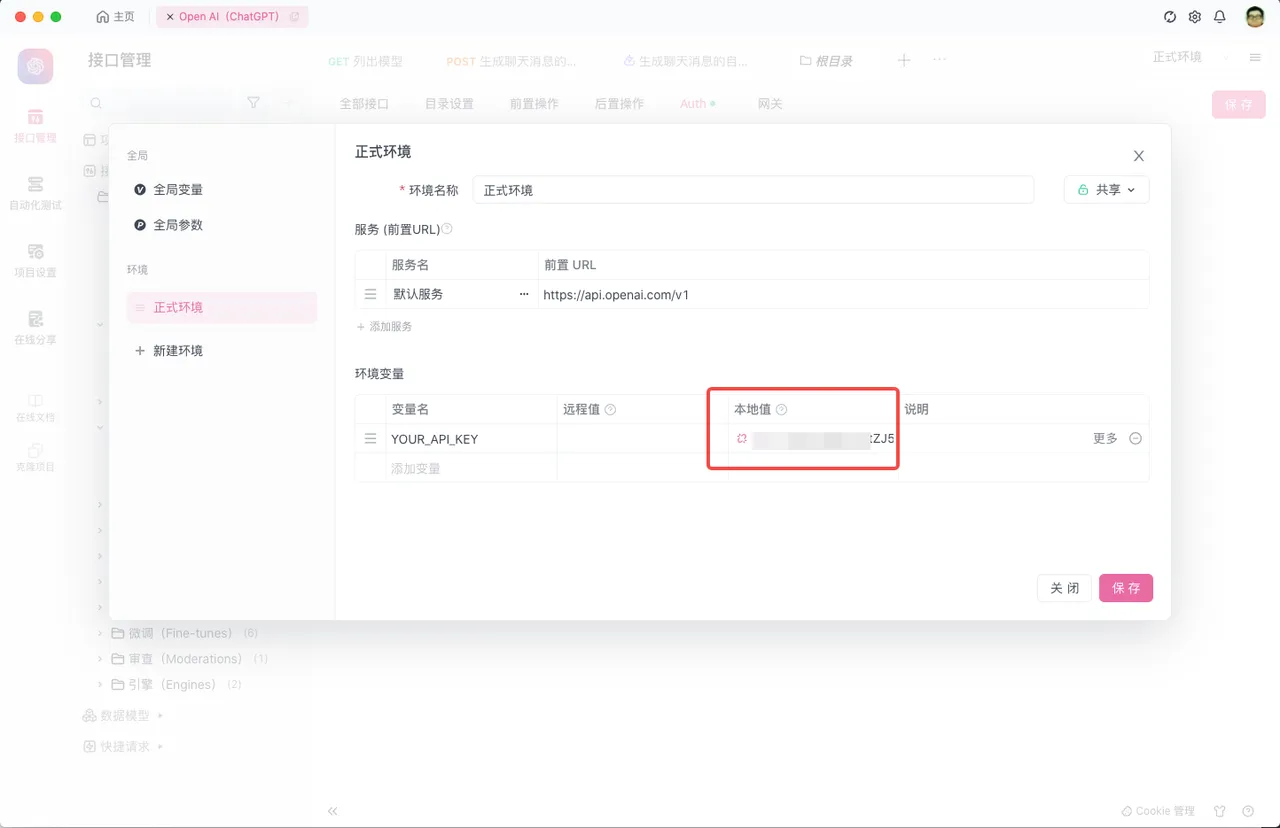Select the YOUR_API_KEY variable name cell
The width and height of the screenshot is (1280, 828).
[471, 439]
